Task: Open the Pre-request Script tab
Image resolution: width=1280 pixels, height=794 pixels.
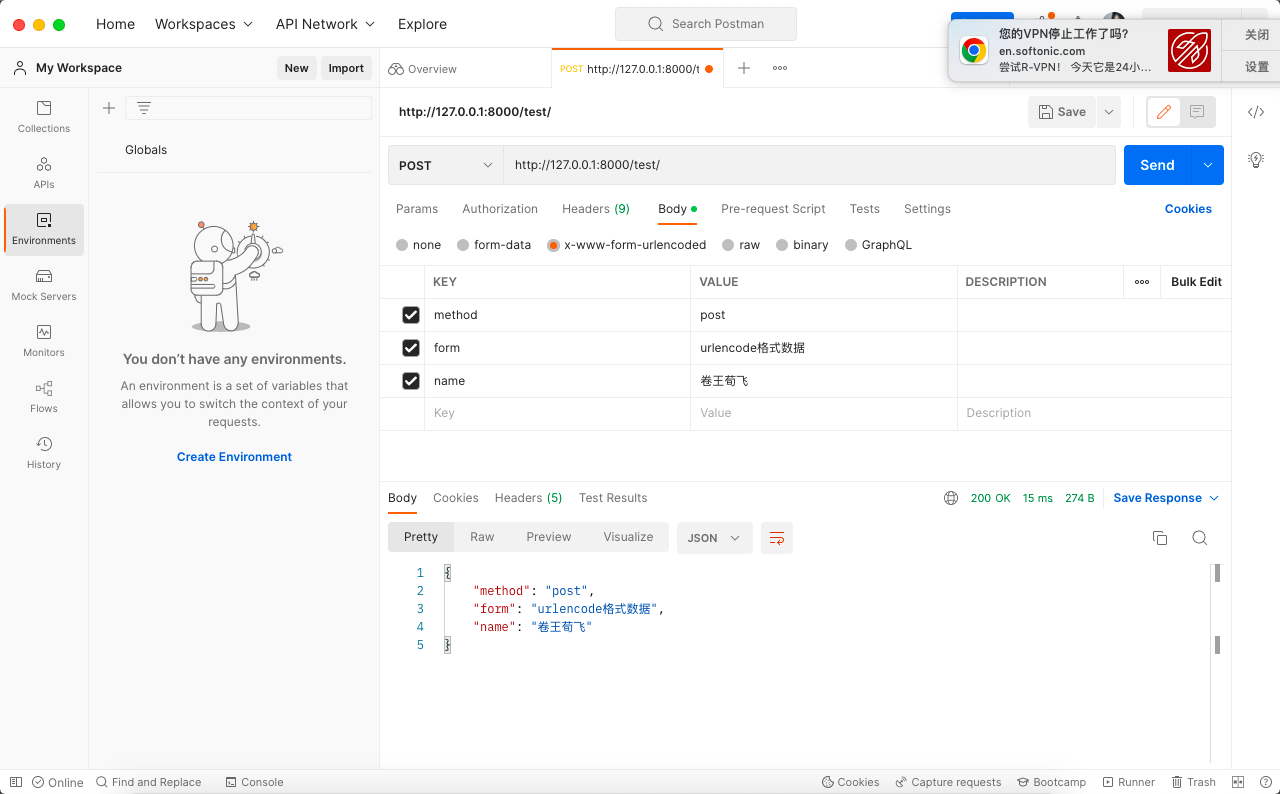Action: pos(773,209)
